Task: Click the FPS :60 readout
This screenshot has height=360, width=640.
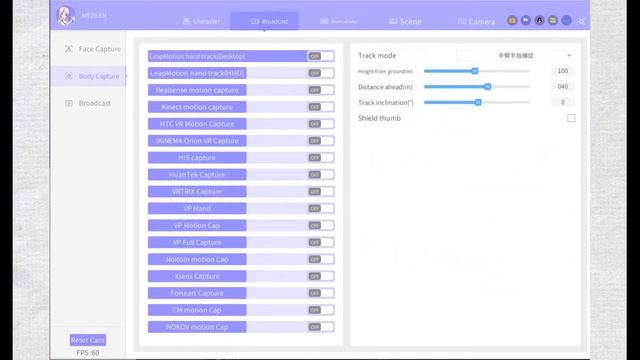Action: pos(88,353)
